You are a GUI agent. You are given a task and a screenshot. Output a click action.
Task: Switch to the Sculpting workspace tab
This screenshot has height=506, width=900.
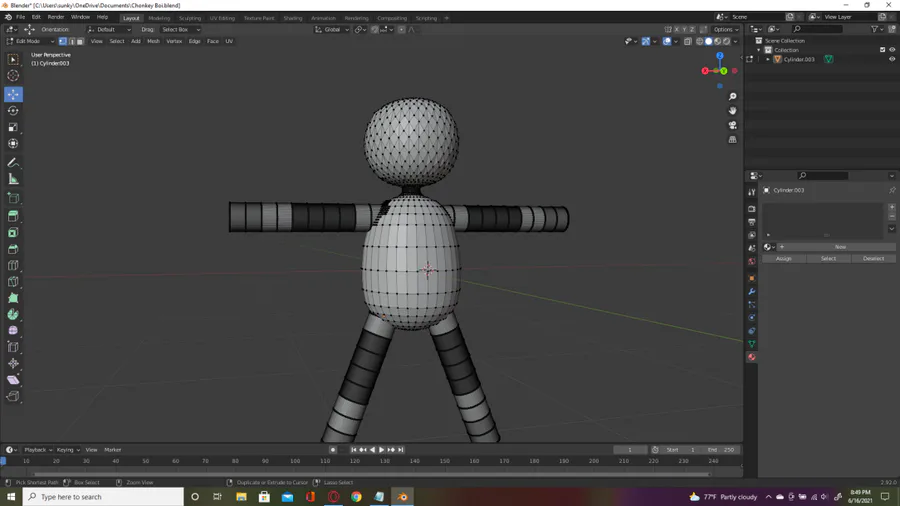(190, 18)
